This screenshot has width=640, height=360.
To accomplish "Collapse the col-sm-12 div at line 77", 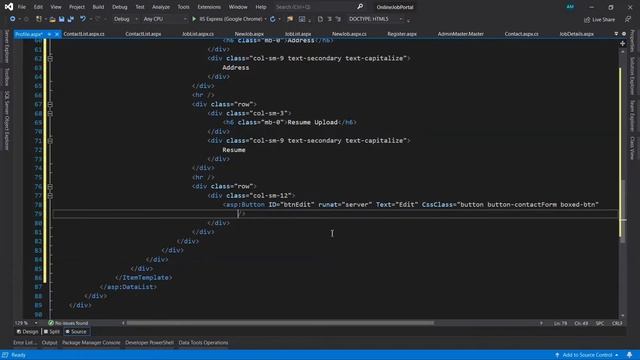I will click(50, 196).
